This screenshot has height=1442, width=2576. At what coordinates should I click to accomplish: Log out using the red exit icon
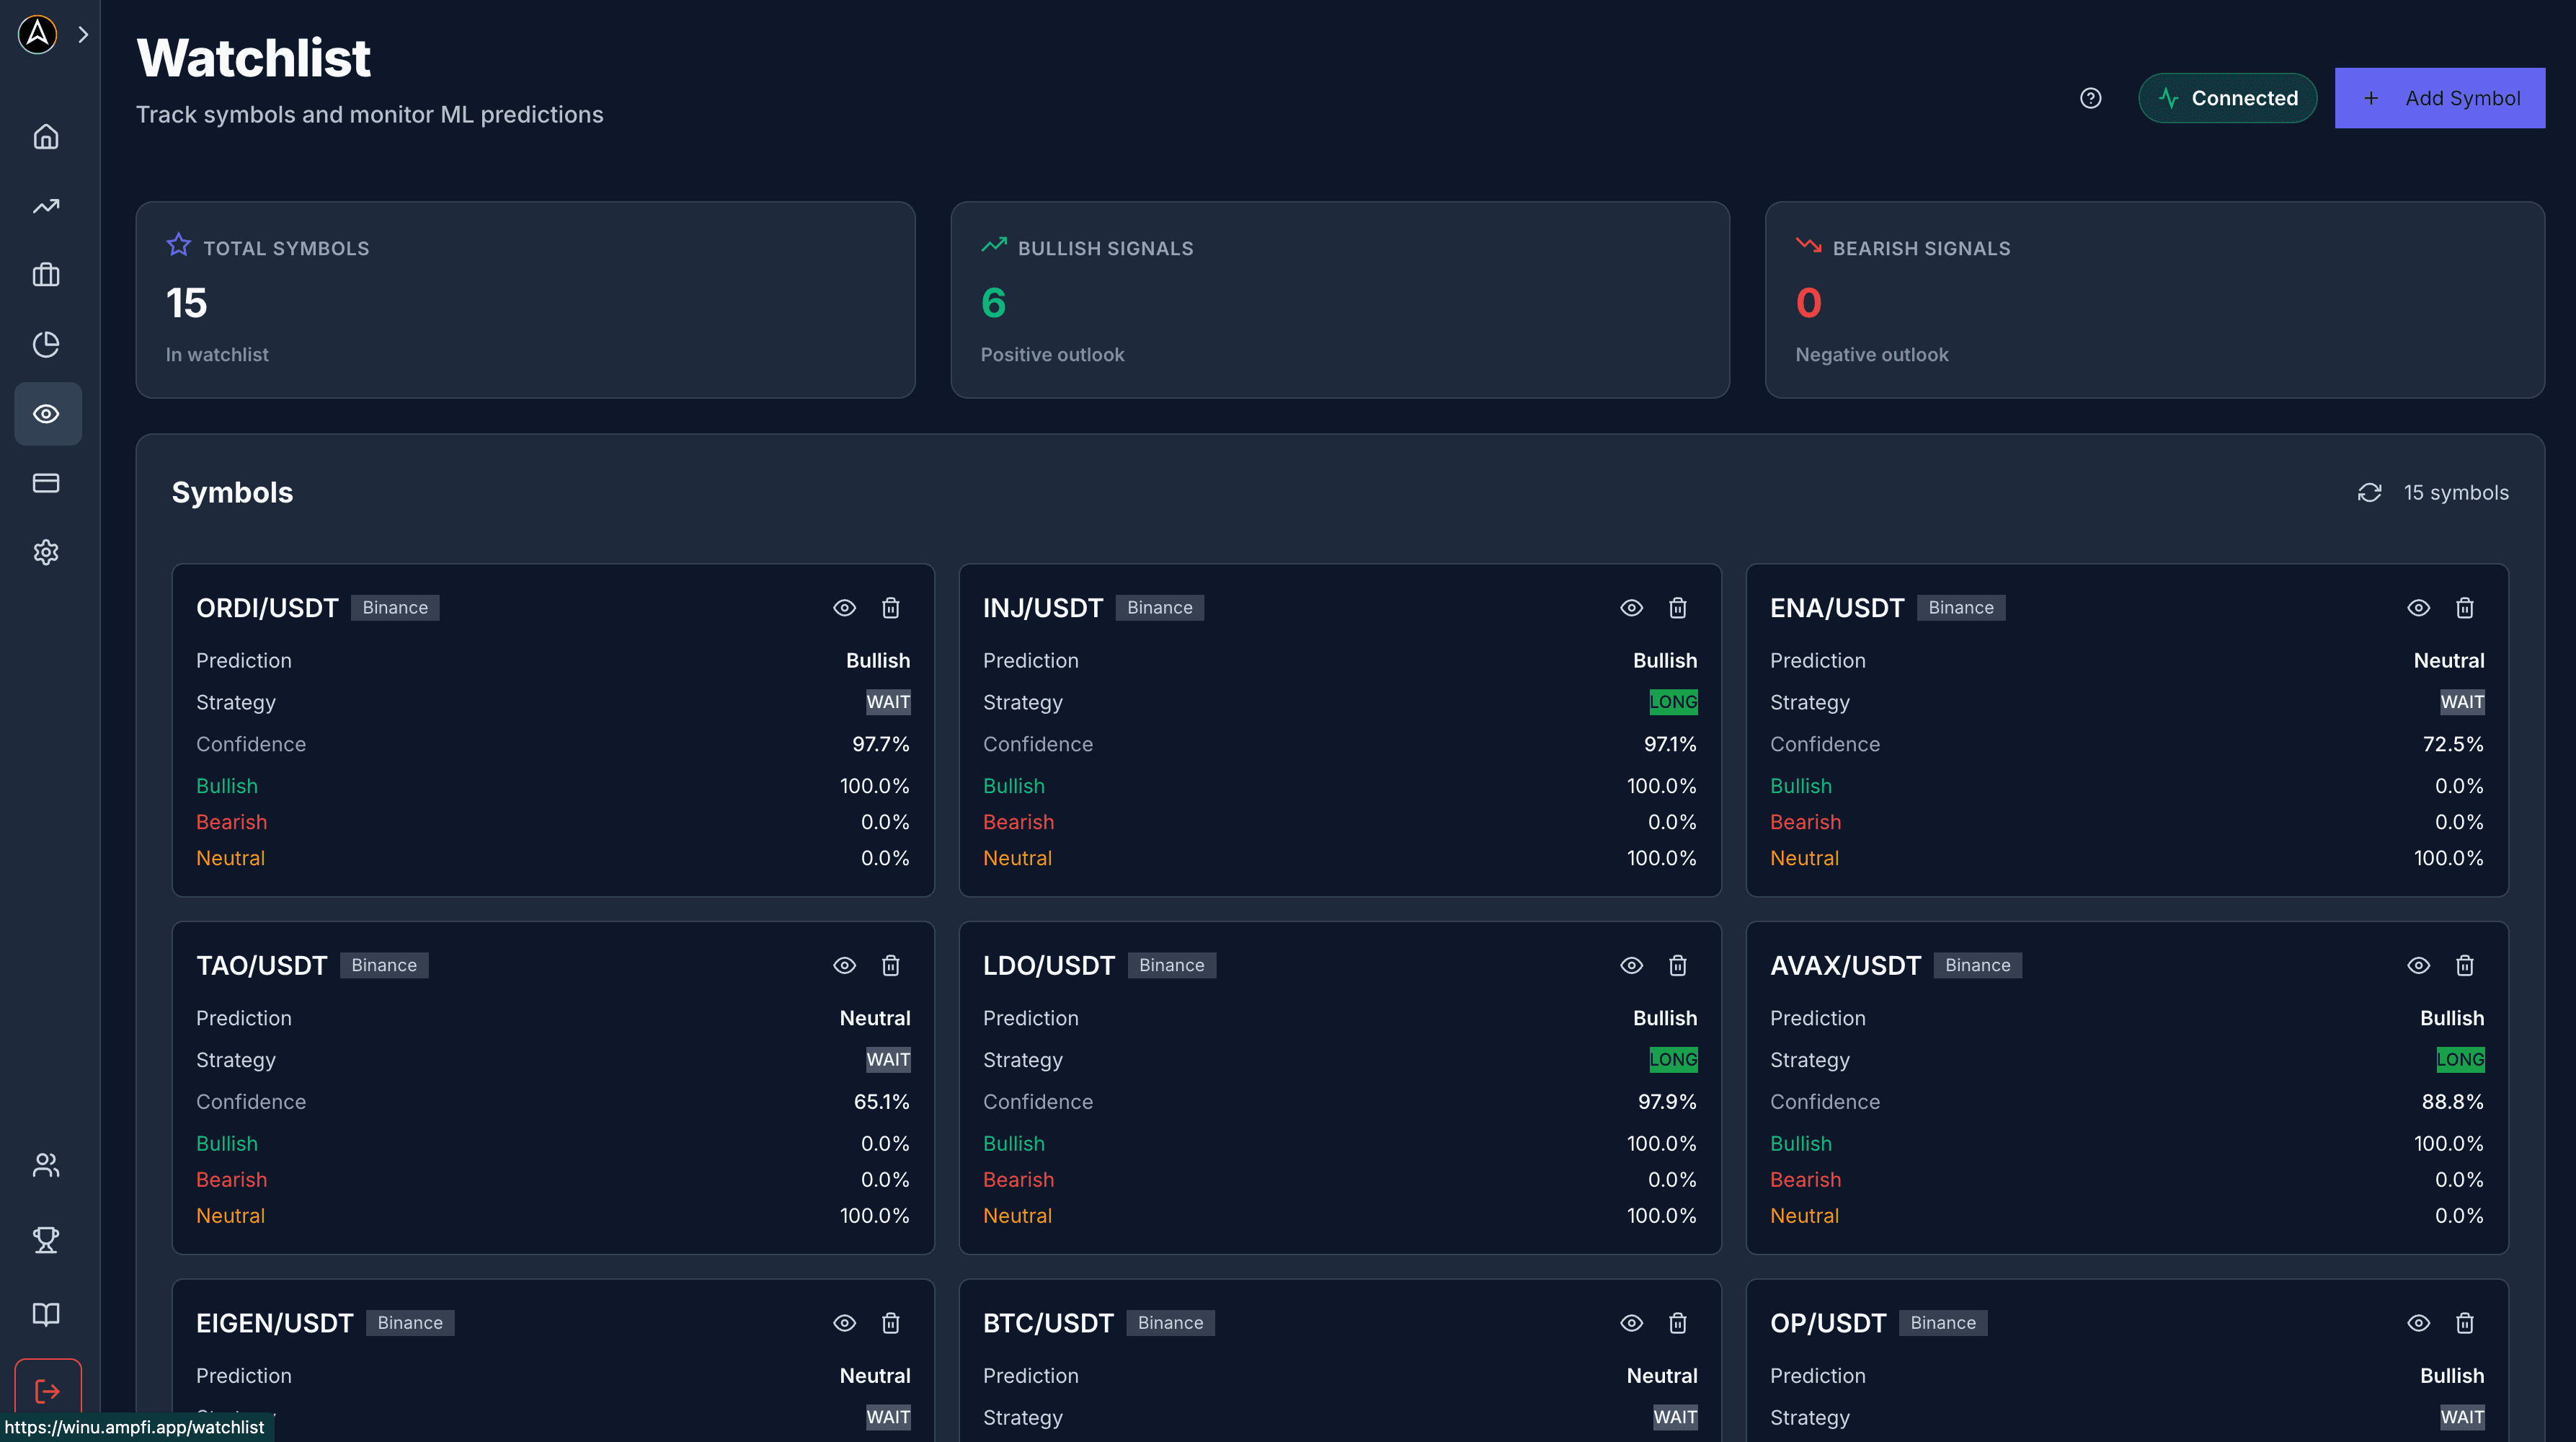click(x=46, y=1390)
